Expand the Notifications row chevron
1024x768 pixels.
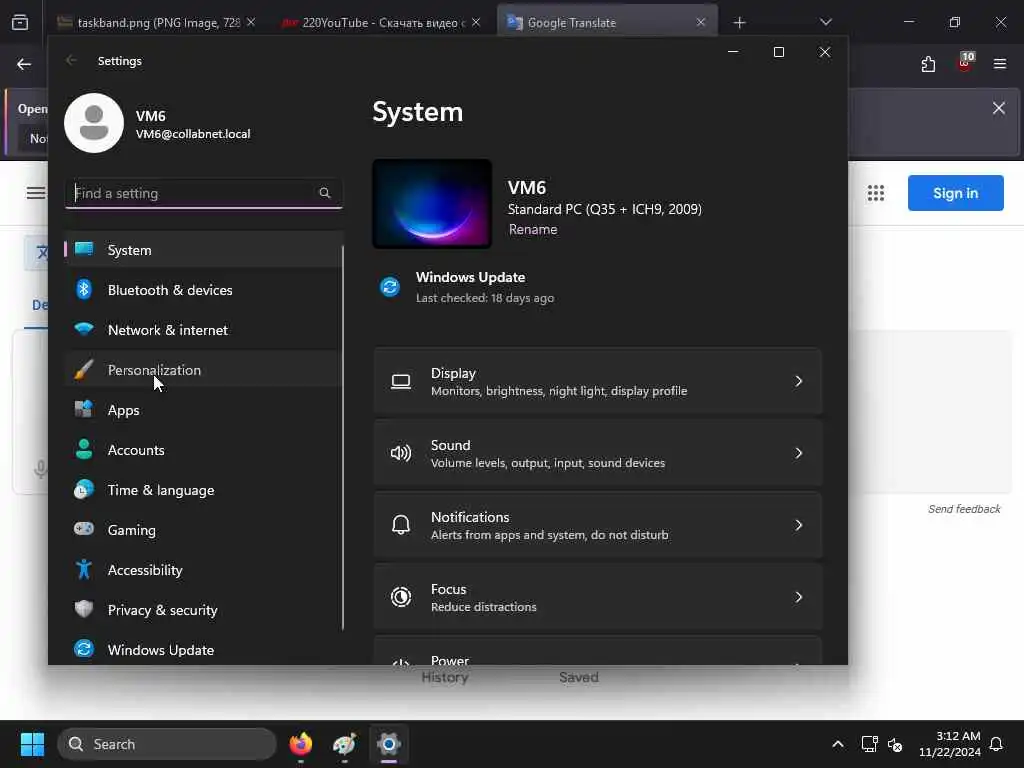798,525
